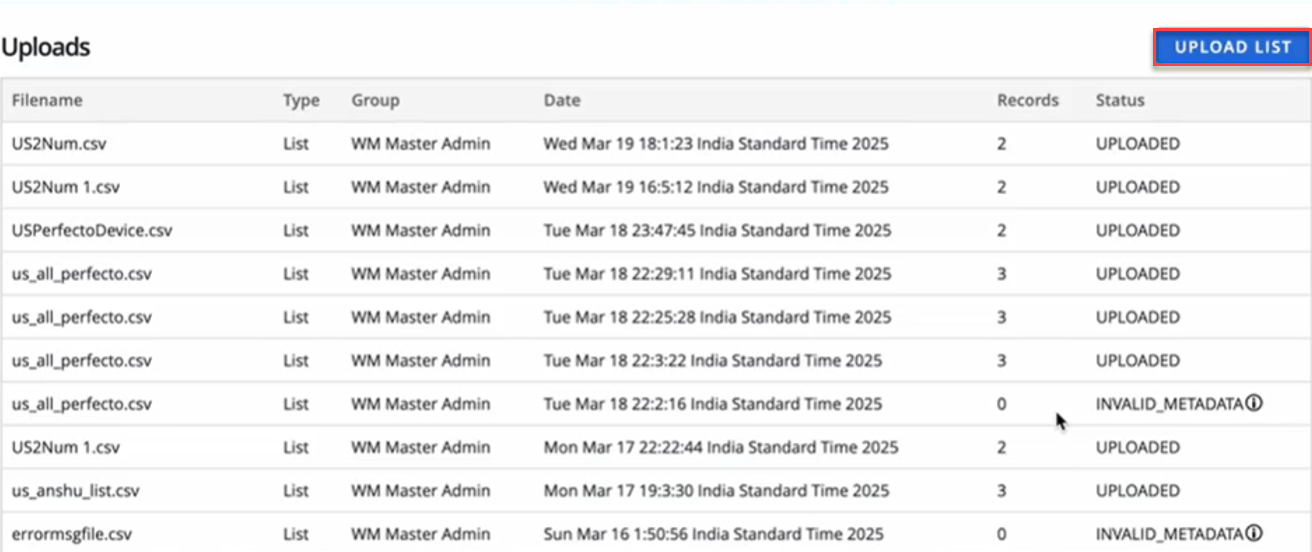Select the Filename column header
Image resolution: width=1312 pixels, height=552 pixels.
point(47,100)
